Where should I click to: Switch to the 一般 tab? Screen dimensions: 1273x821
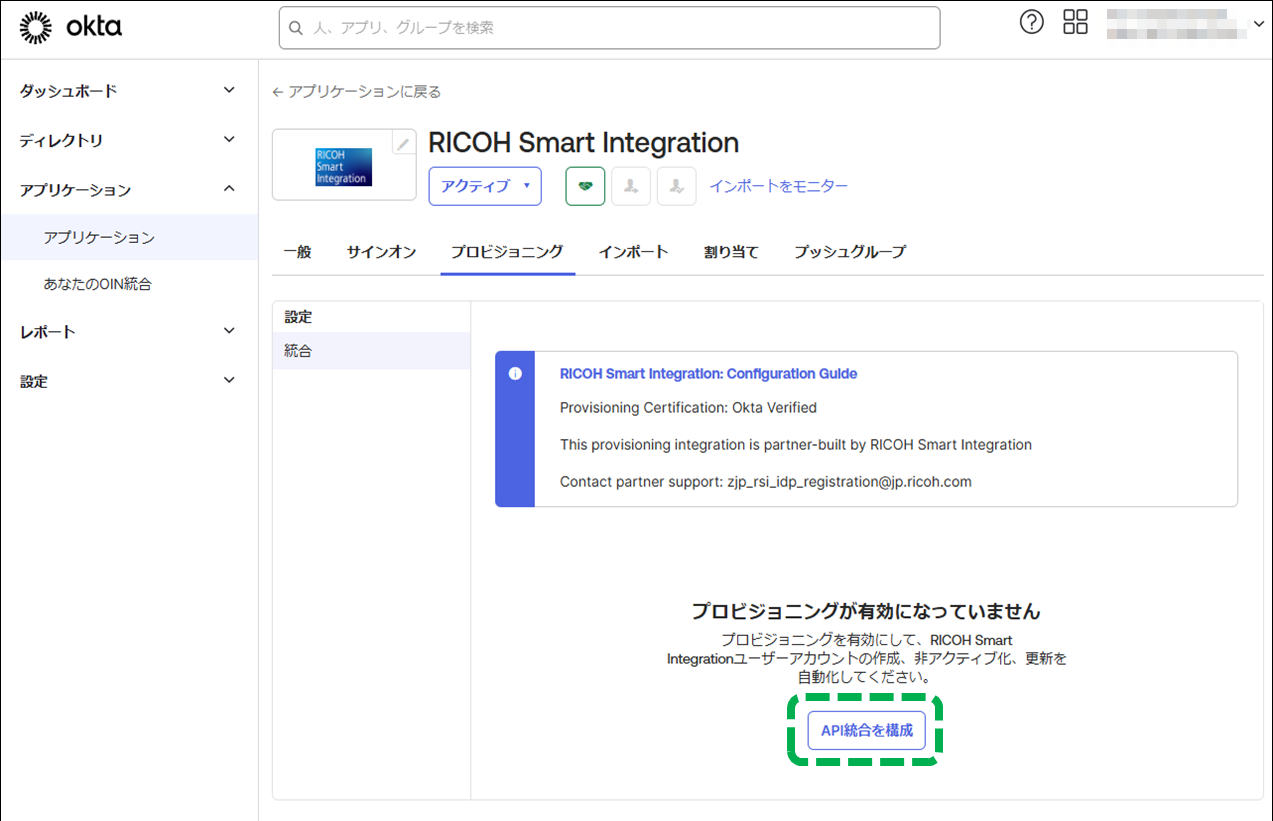pyautogui.click(x=297, y=252)
